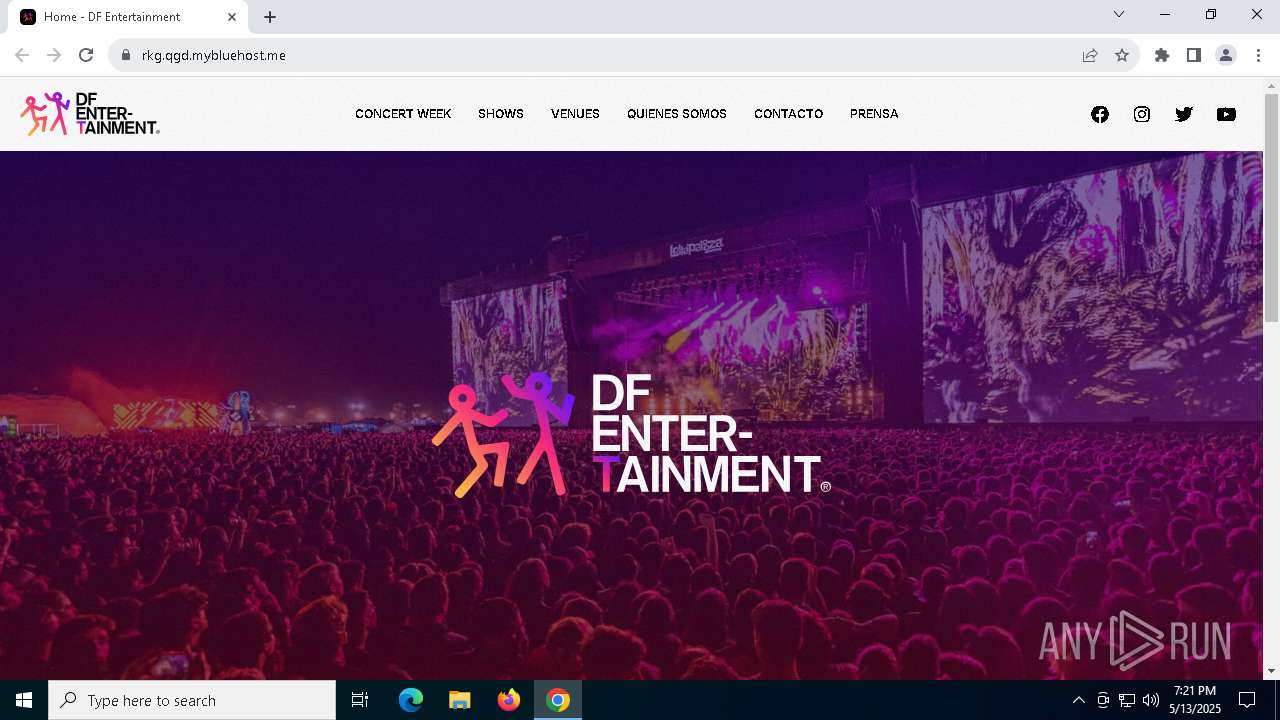
Task: Open the Quienes Somos page
Action: [x=677, y=114]
